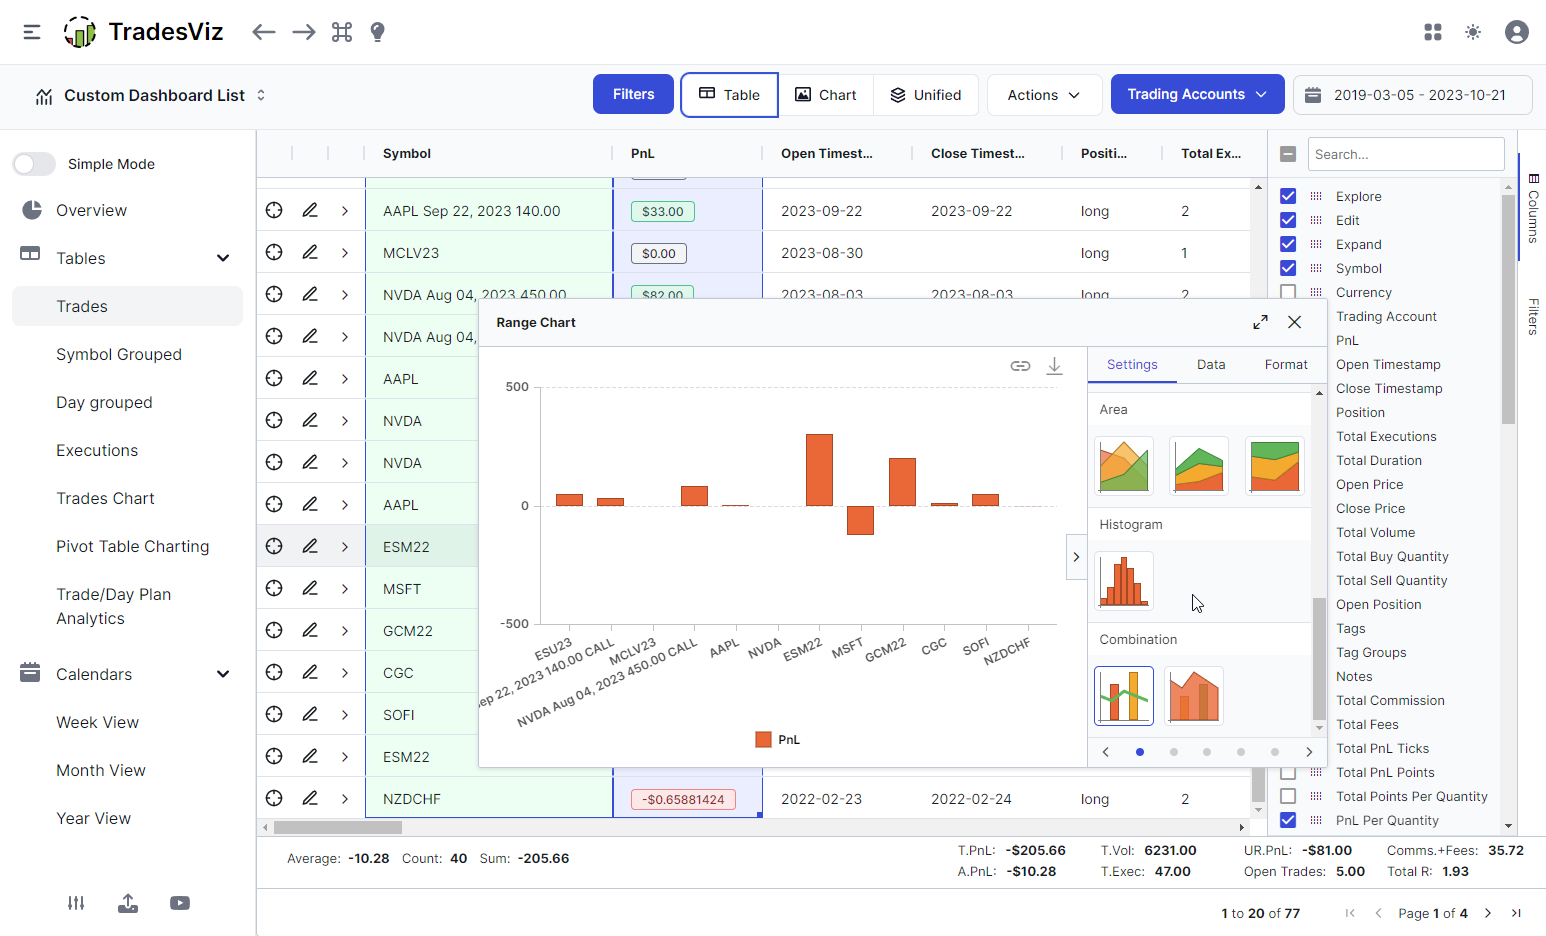The height and width of the screenshot is (936, 1546).
Task: Switch to the Unified view tab
Action: (x=926, y=95)
